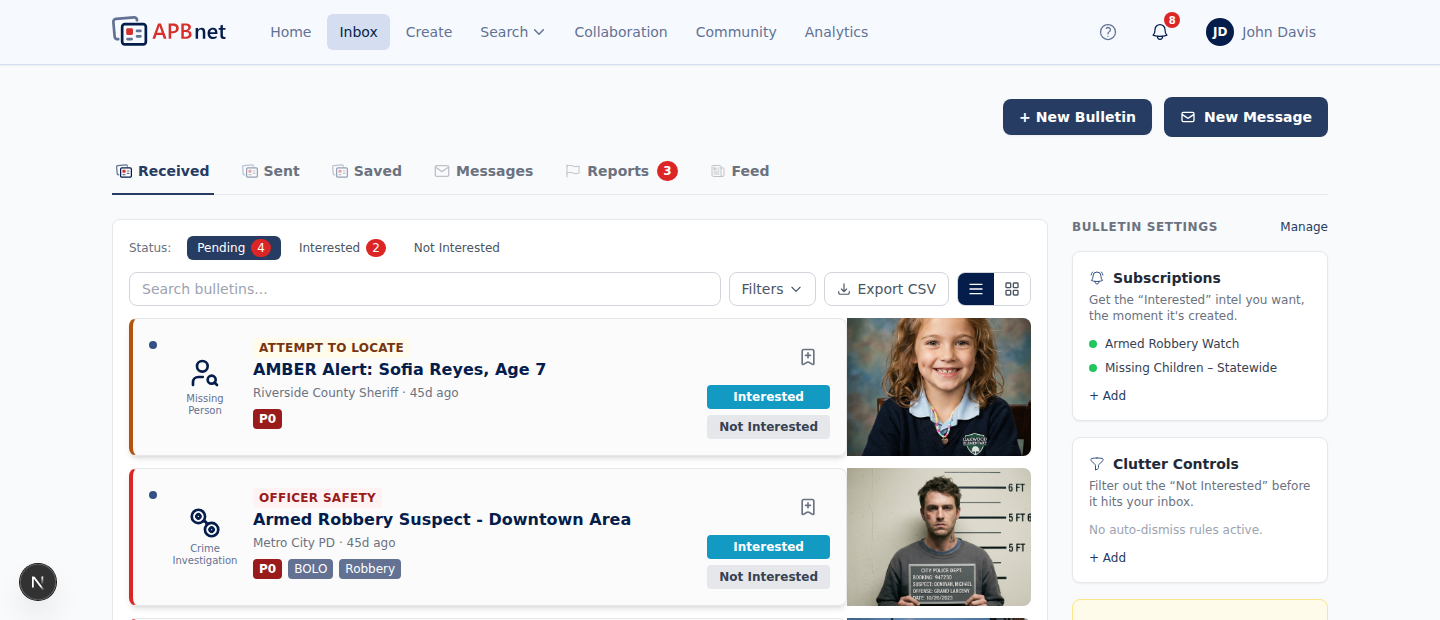1440x620 pixels.
Task: Switch to list view
Action: pos(976,289)
